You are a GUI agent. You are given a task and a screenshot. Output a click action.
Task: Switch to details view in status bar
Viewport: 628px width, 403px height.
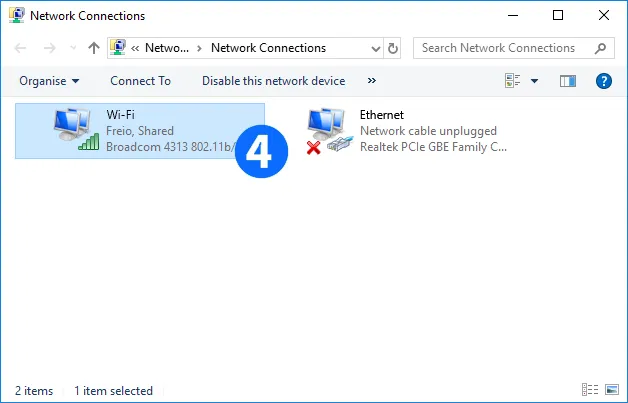[x=590, y=389]
